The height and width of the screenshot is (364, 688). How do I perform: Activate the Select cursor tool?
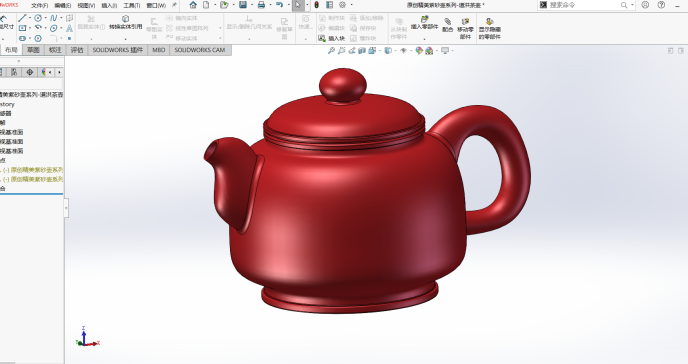(x=298, y=5)
